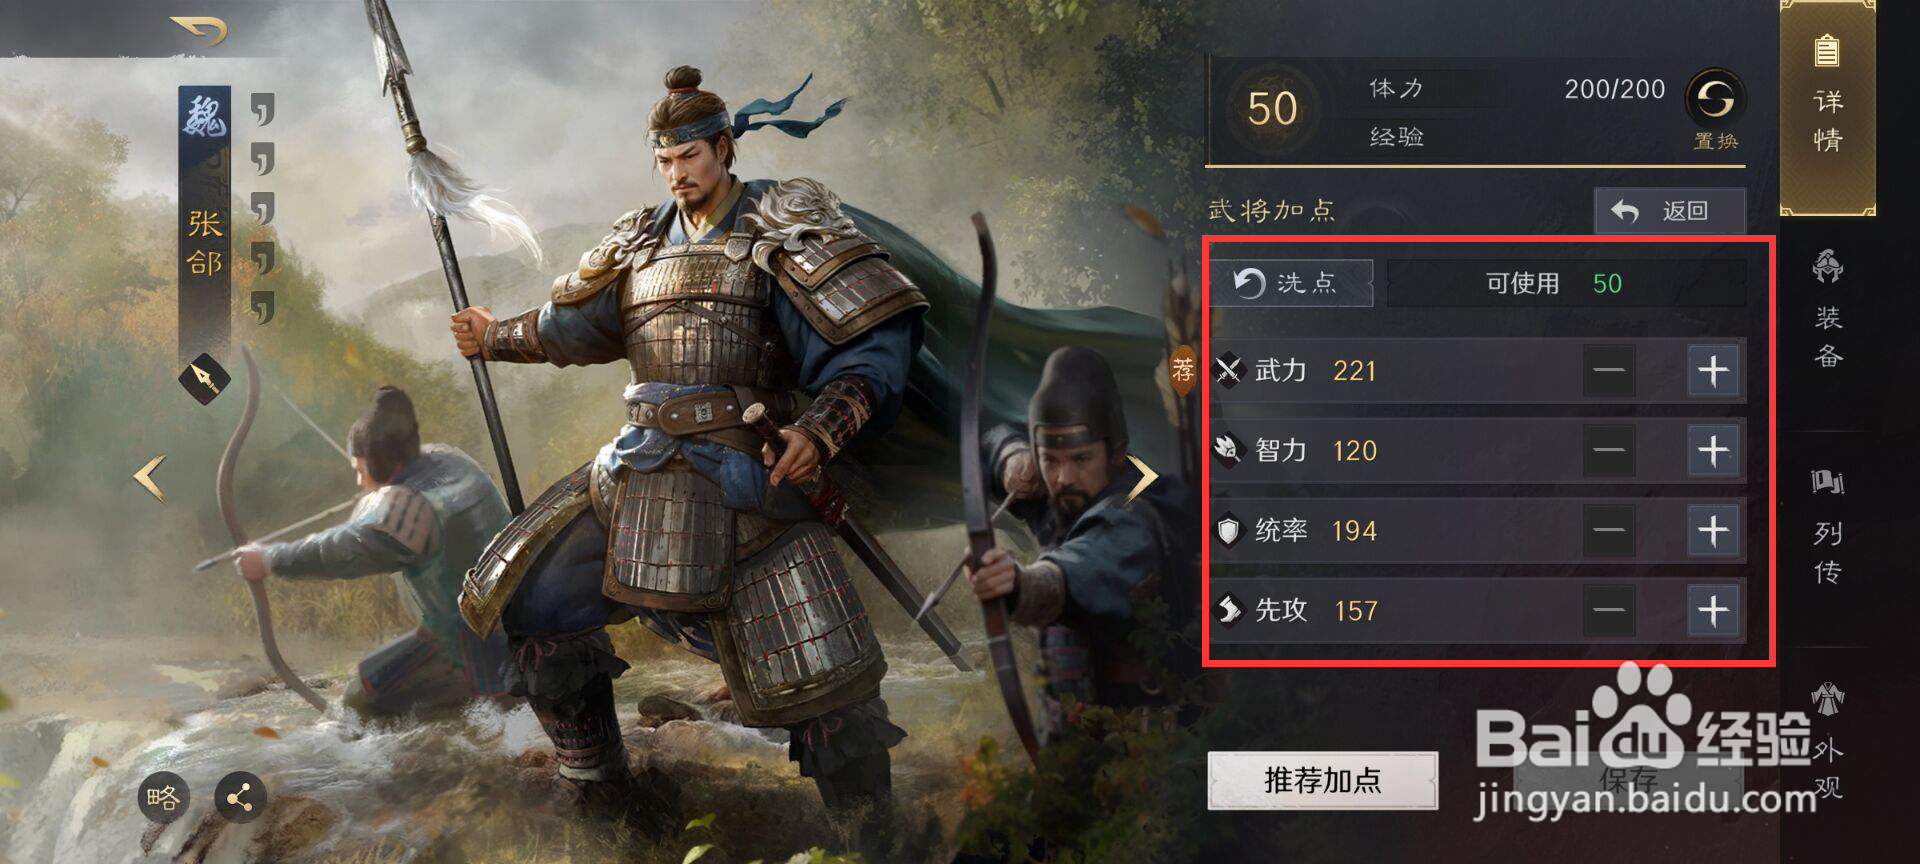
Task: Click the golden back arrow icon
Action: click(x=200, y=31)
